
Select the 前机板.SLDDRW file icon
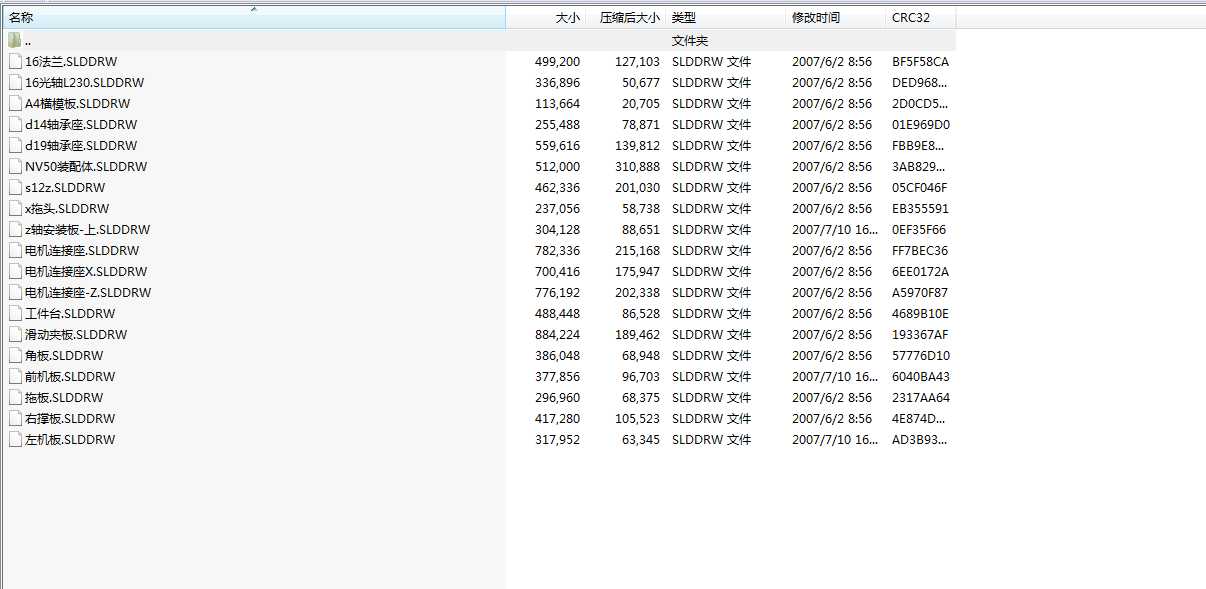tap(15, 376)
